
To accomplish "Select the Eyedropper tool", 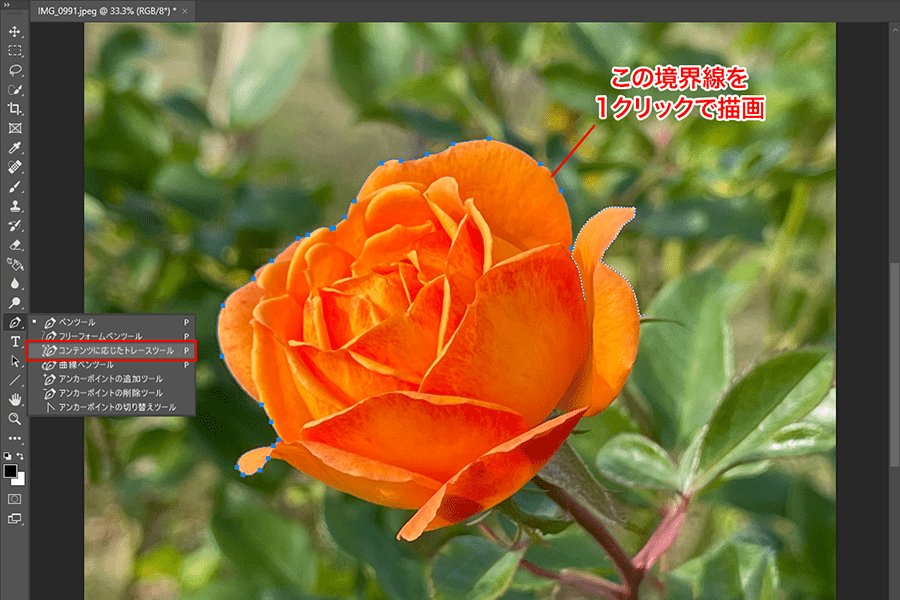I will tap(14, 148).
